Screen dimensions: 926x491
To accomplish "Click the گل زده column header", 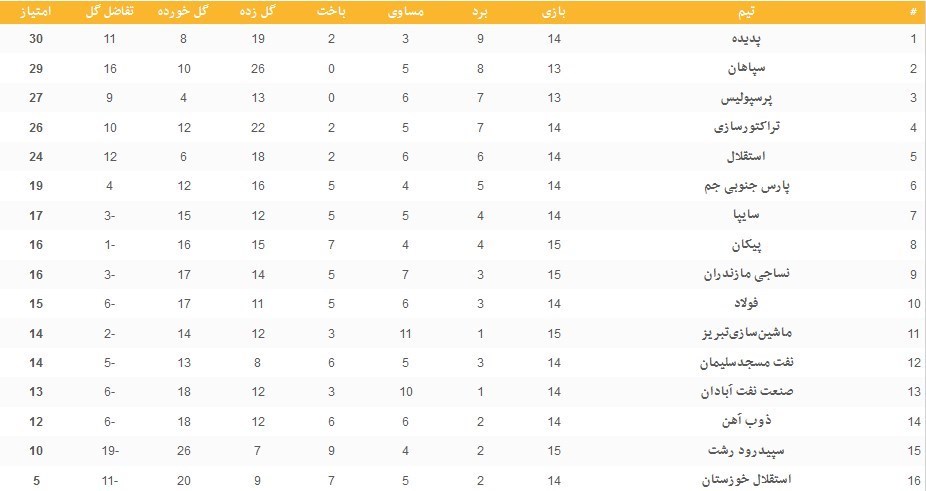I will 258,12.
